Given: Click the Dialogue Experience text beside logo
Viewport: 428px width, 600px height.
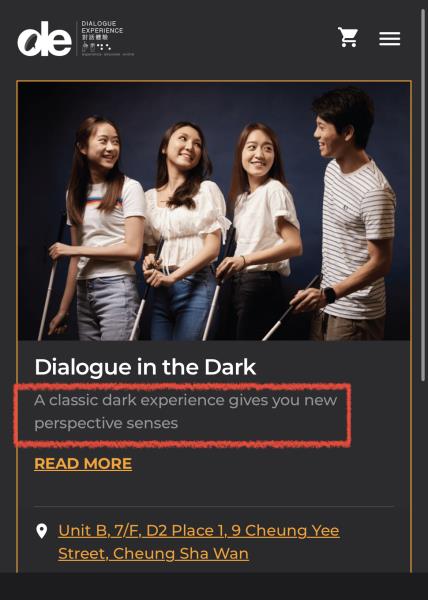Looking at the screenshot, I should 102,30.
